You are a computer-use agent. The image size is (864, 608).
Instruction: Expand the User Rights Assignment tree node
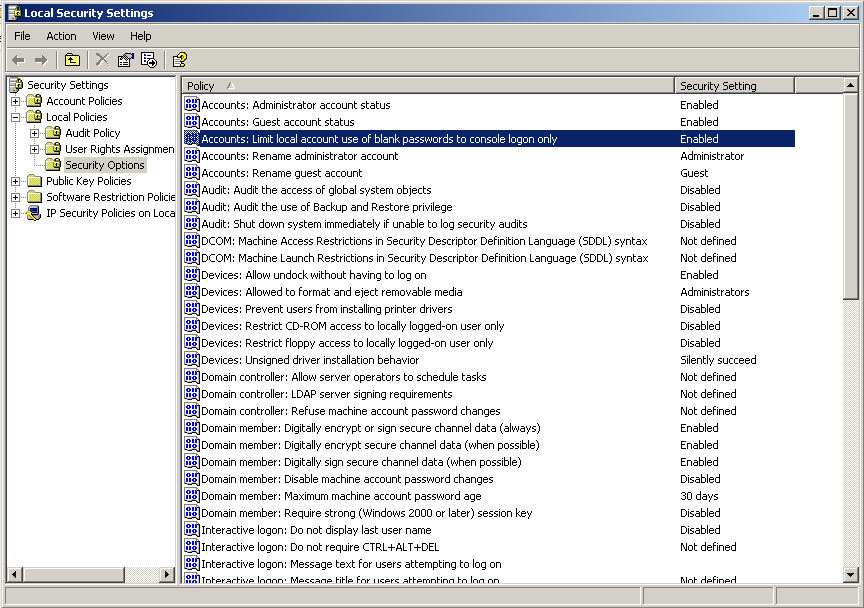(35, 149)
